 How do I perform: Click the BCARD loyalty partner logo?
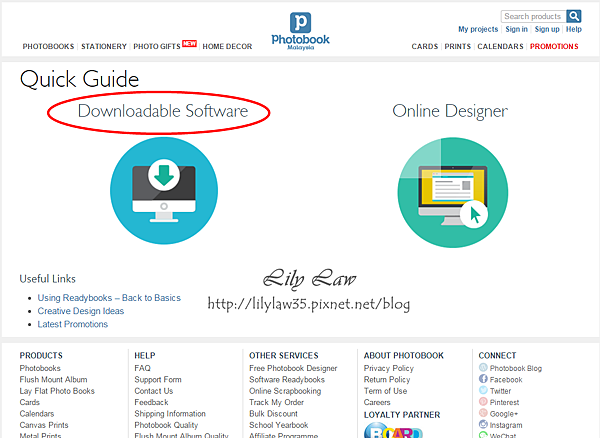[x=393, y=430]
